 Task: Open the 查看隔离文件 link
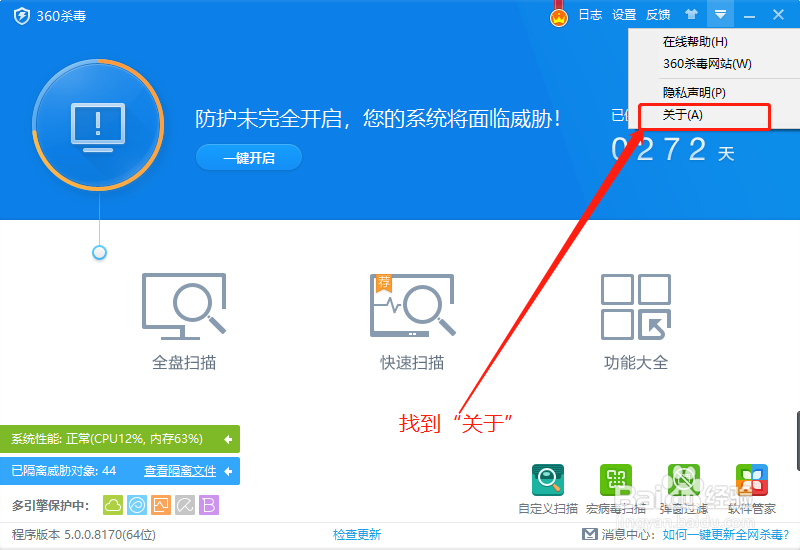click(x=180, y=471)
